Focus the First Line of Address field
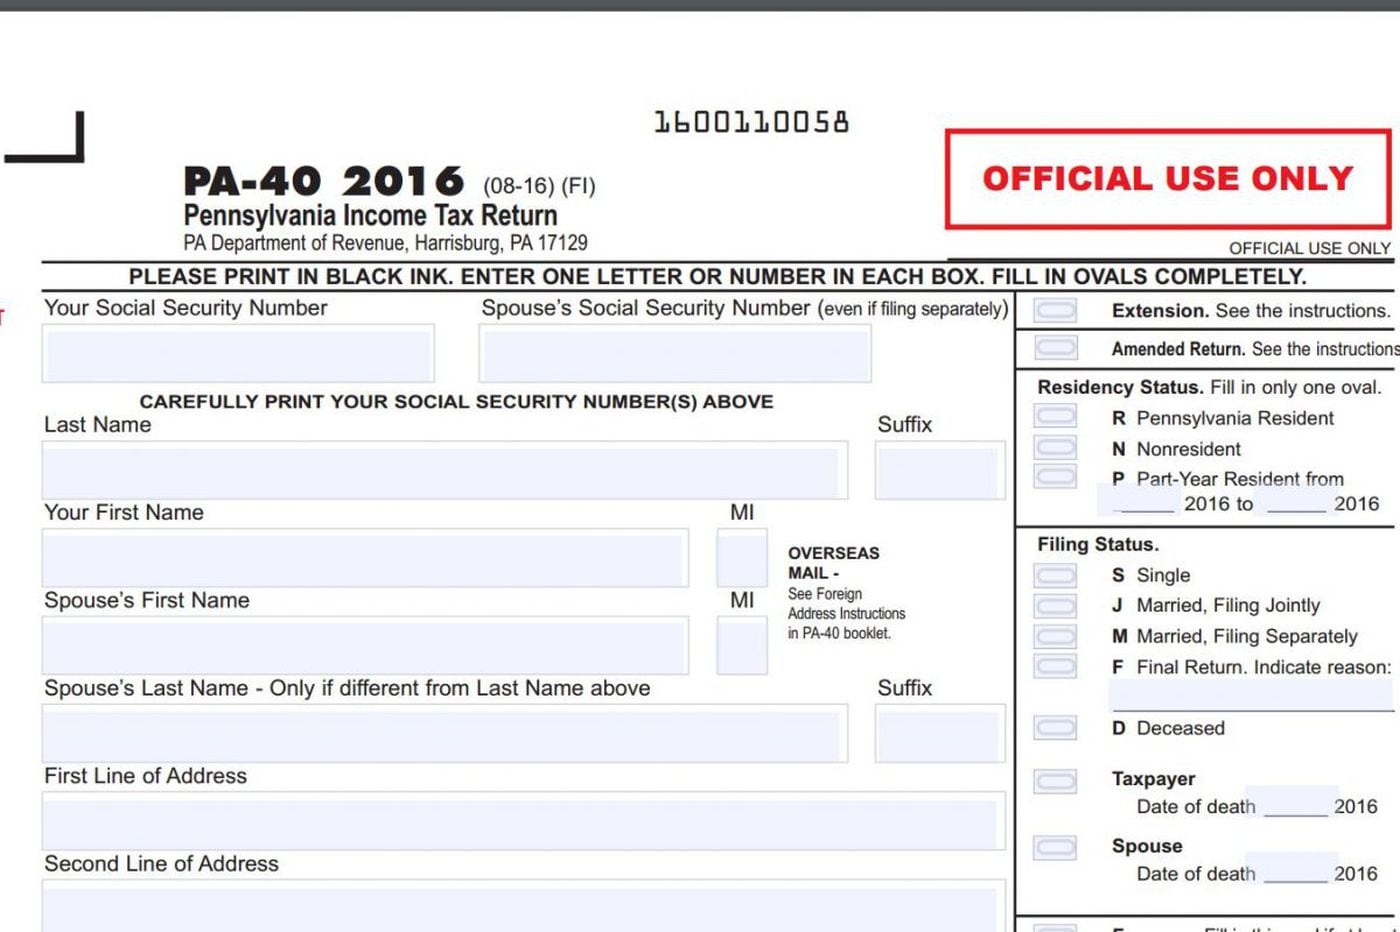 pos(523,822)
